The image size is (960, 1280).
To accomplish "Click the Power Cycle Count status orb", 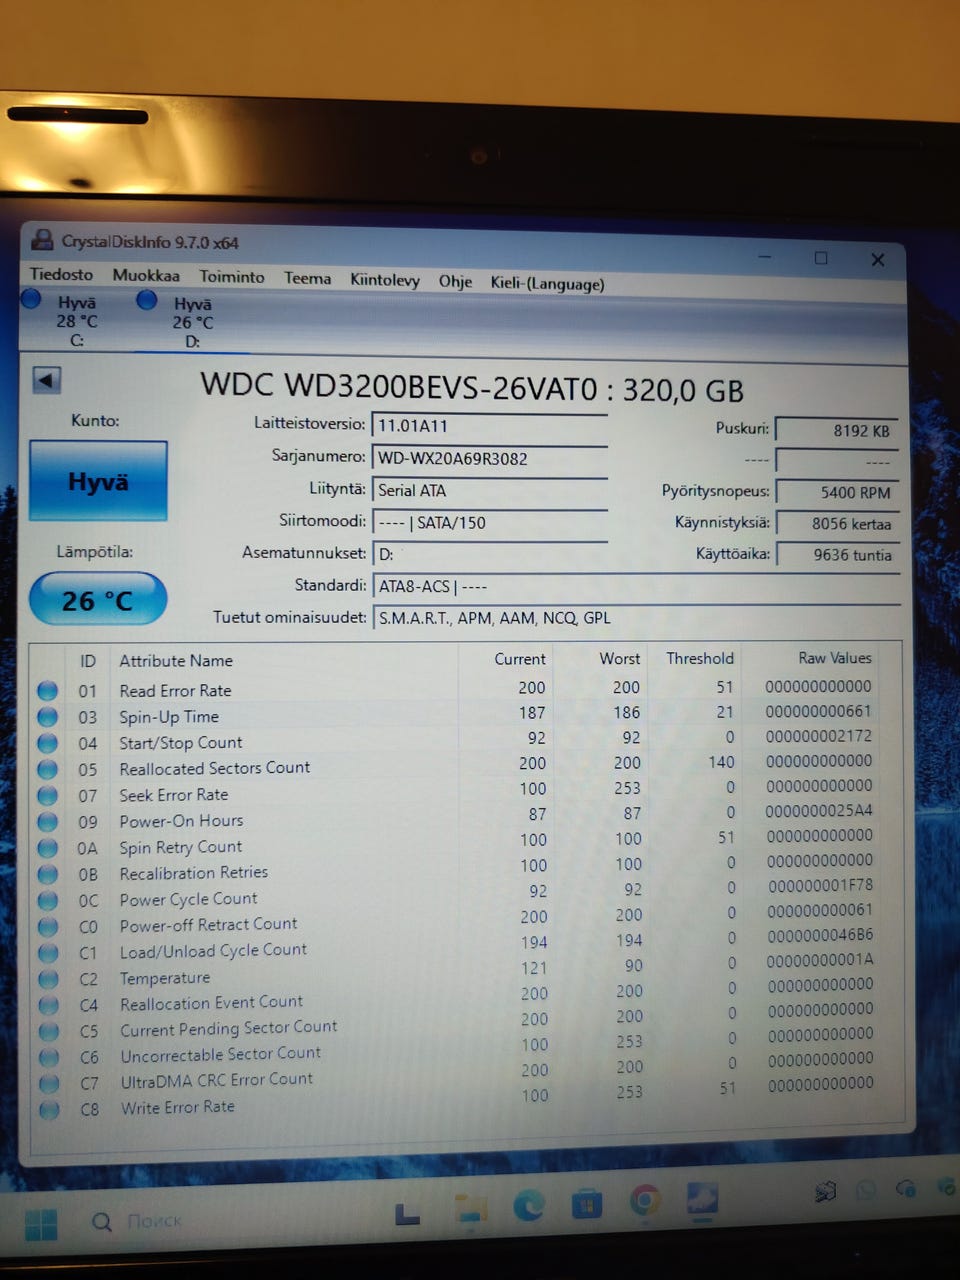I will coord(47,900).
